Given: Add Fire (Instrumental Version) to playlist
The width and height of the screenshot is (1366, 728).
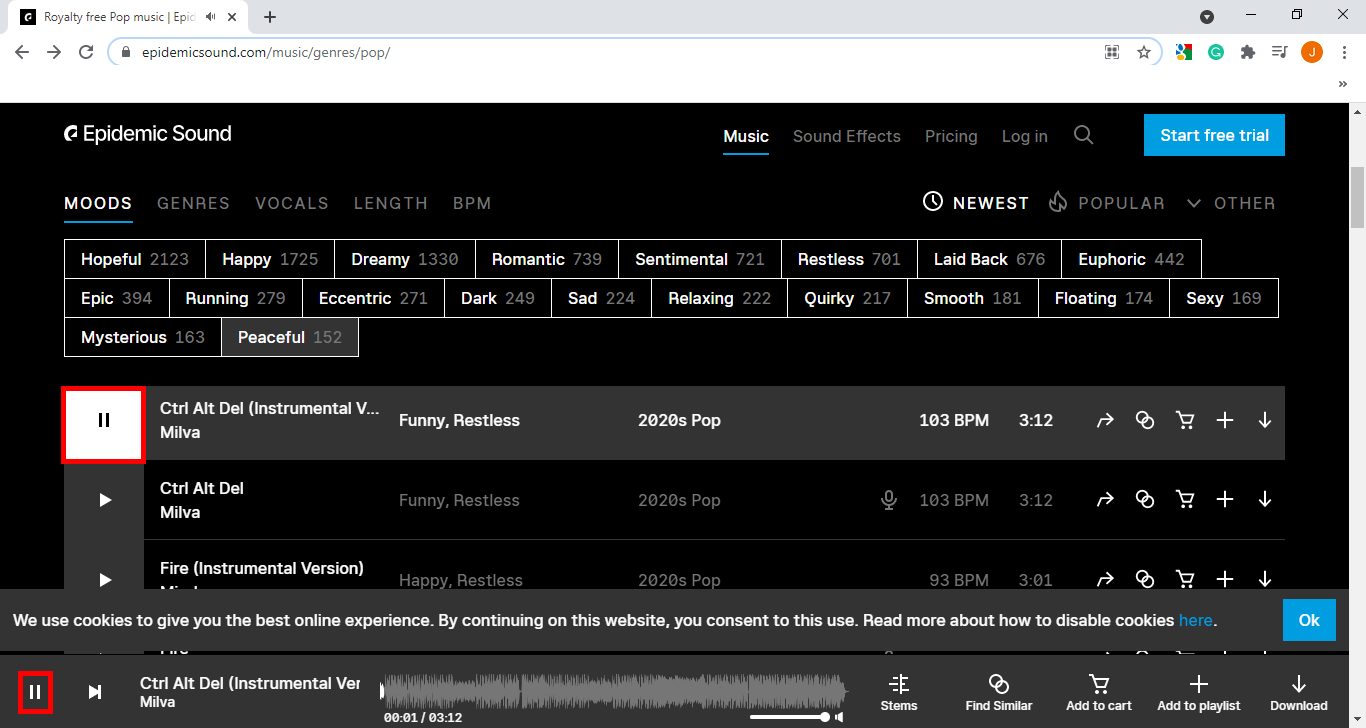Looking at the screenshot, I should click(x=1225, y=579).
